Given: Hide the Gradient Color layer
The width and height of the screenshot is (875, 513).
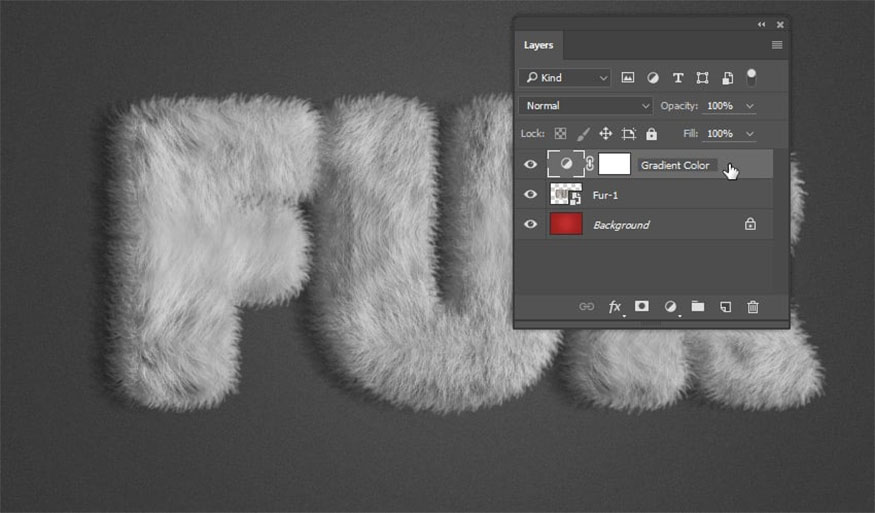Looking at the screenshot, I should pyautogui.click(x=531, y=165).
